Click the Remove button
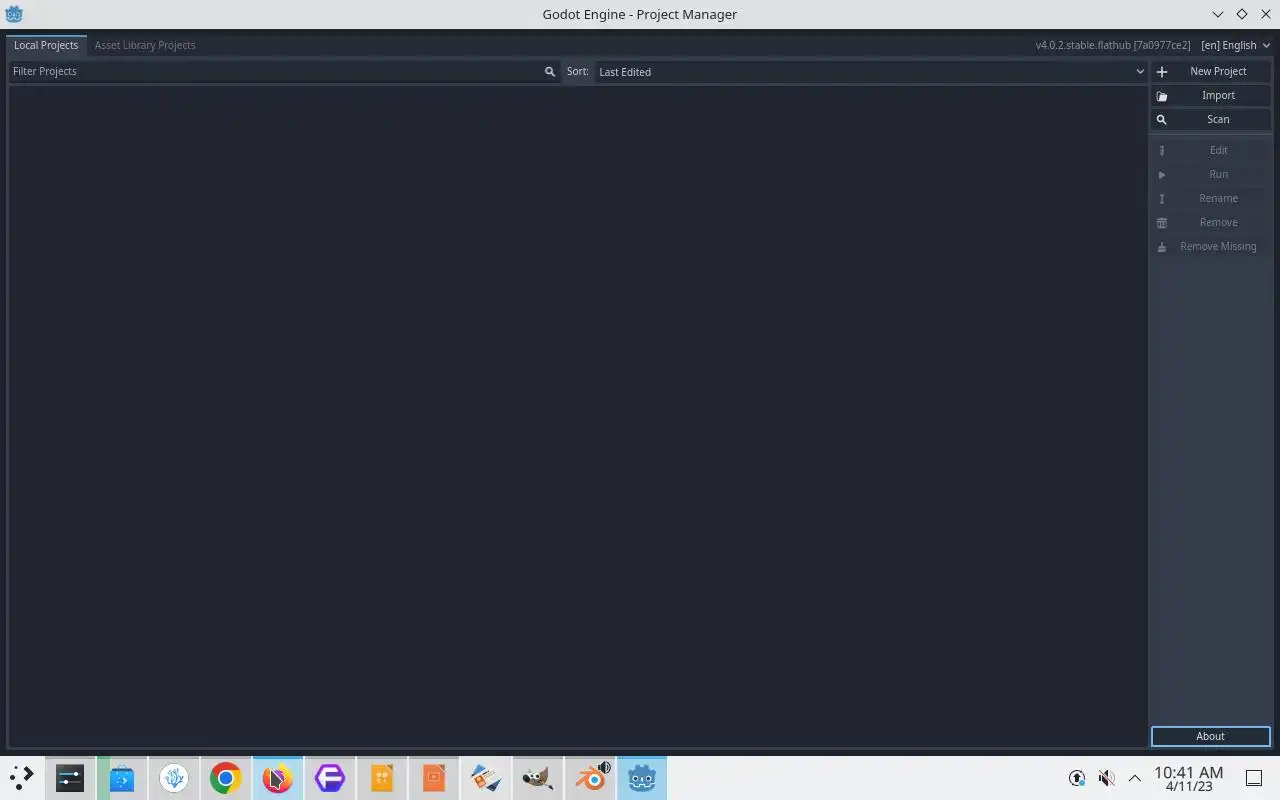Viewport: 1280px width, 800px height. [1210, 223]
